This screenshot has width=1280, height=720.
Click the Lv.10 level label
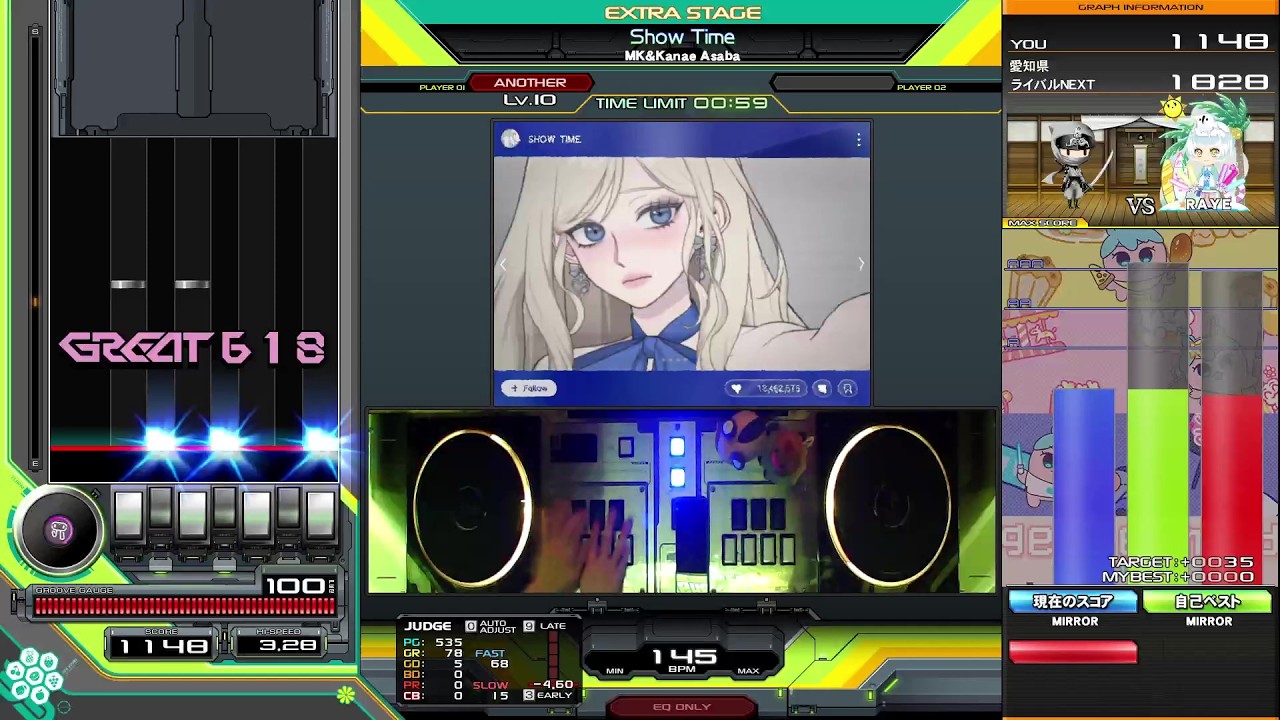(x=530, y=100)
